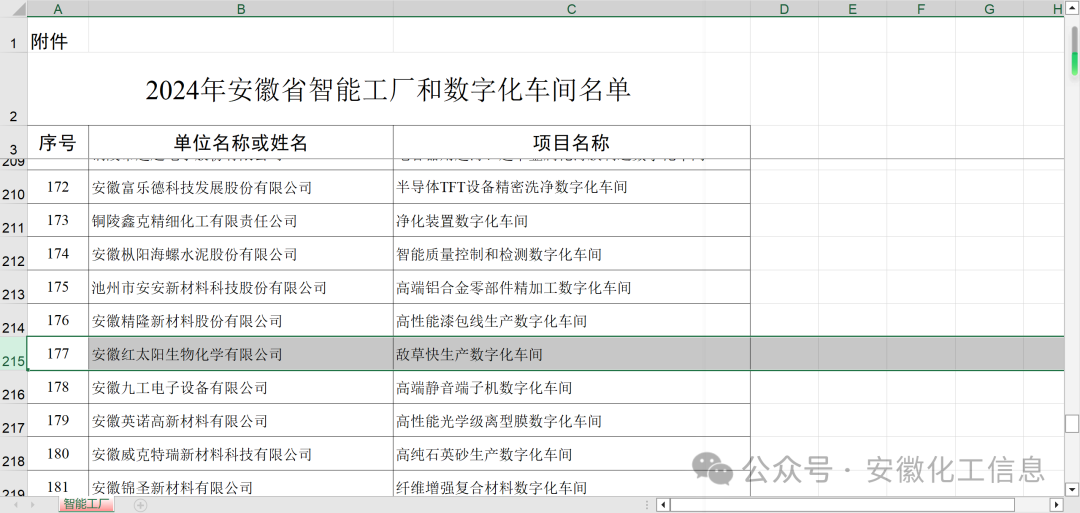Select row 213 header
Viewport: 1080px width, 513px height.
(13, 287)
